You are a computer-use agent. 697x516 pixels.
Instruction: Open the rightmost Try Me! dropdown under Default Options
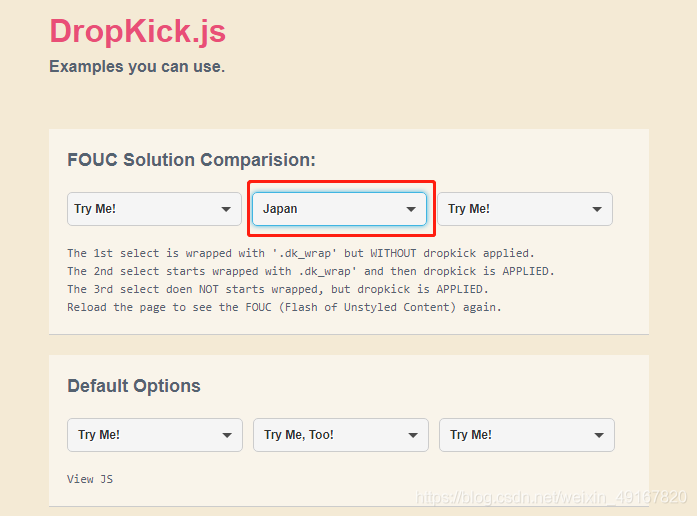pyautogui.click(x=527, y=435)
